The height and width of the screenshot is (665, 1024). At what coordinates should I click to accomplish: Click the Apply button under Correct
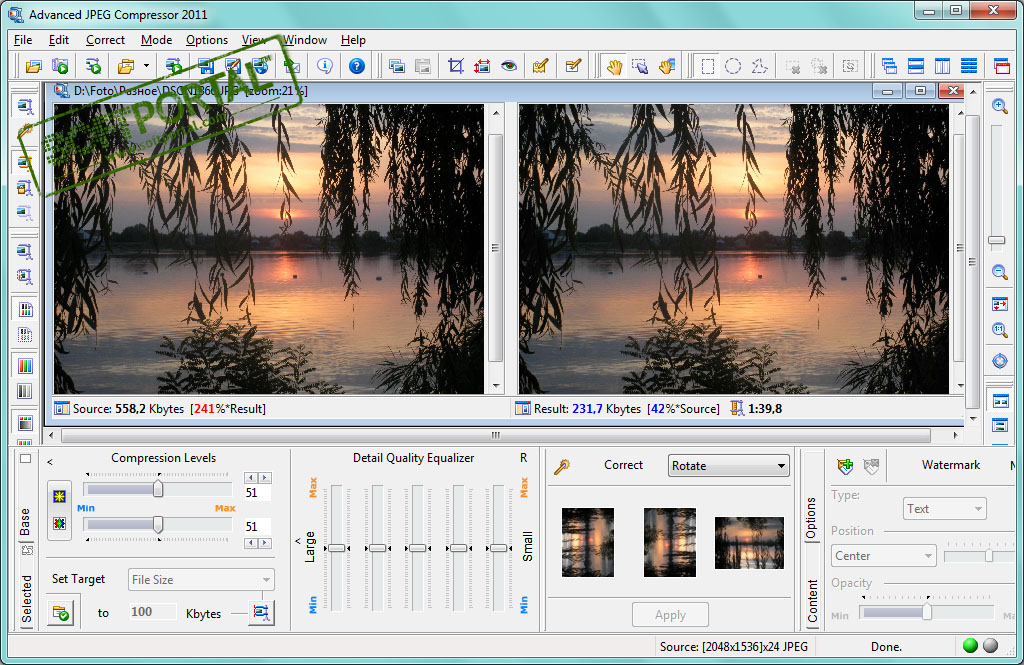coord(670,615)
